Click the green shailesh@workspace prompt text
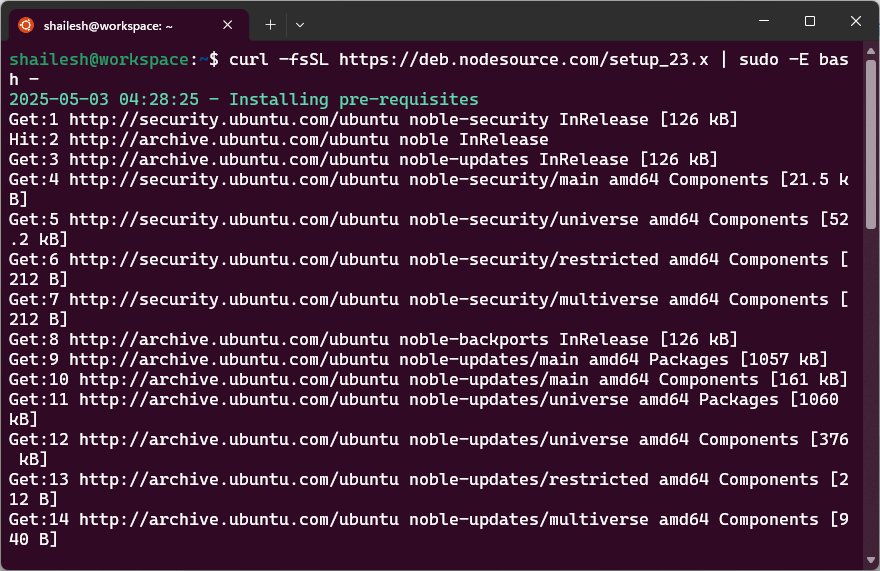The width and height of the screenshot is (880, 571). pyautogui.click(x=99, y=60)
